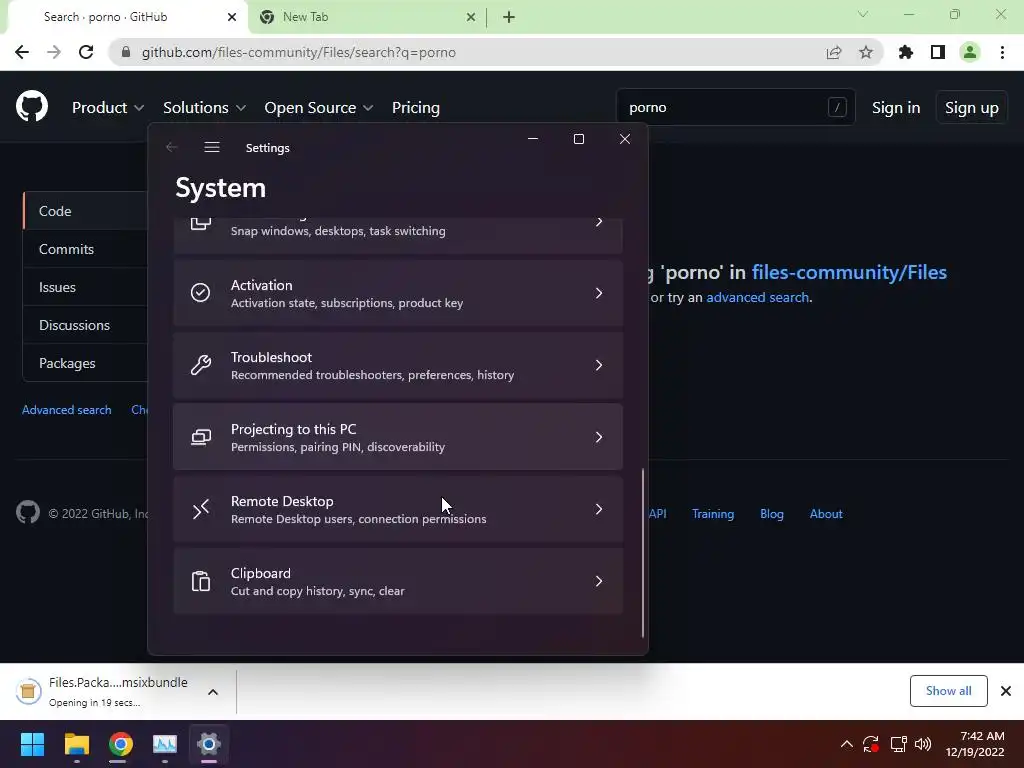
Task: Close the Search porno GitHub tab
Action: (x=232, y=17)
